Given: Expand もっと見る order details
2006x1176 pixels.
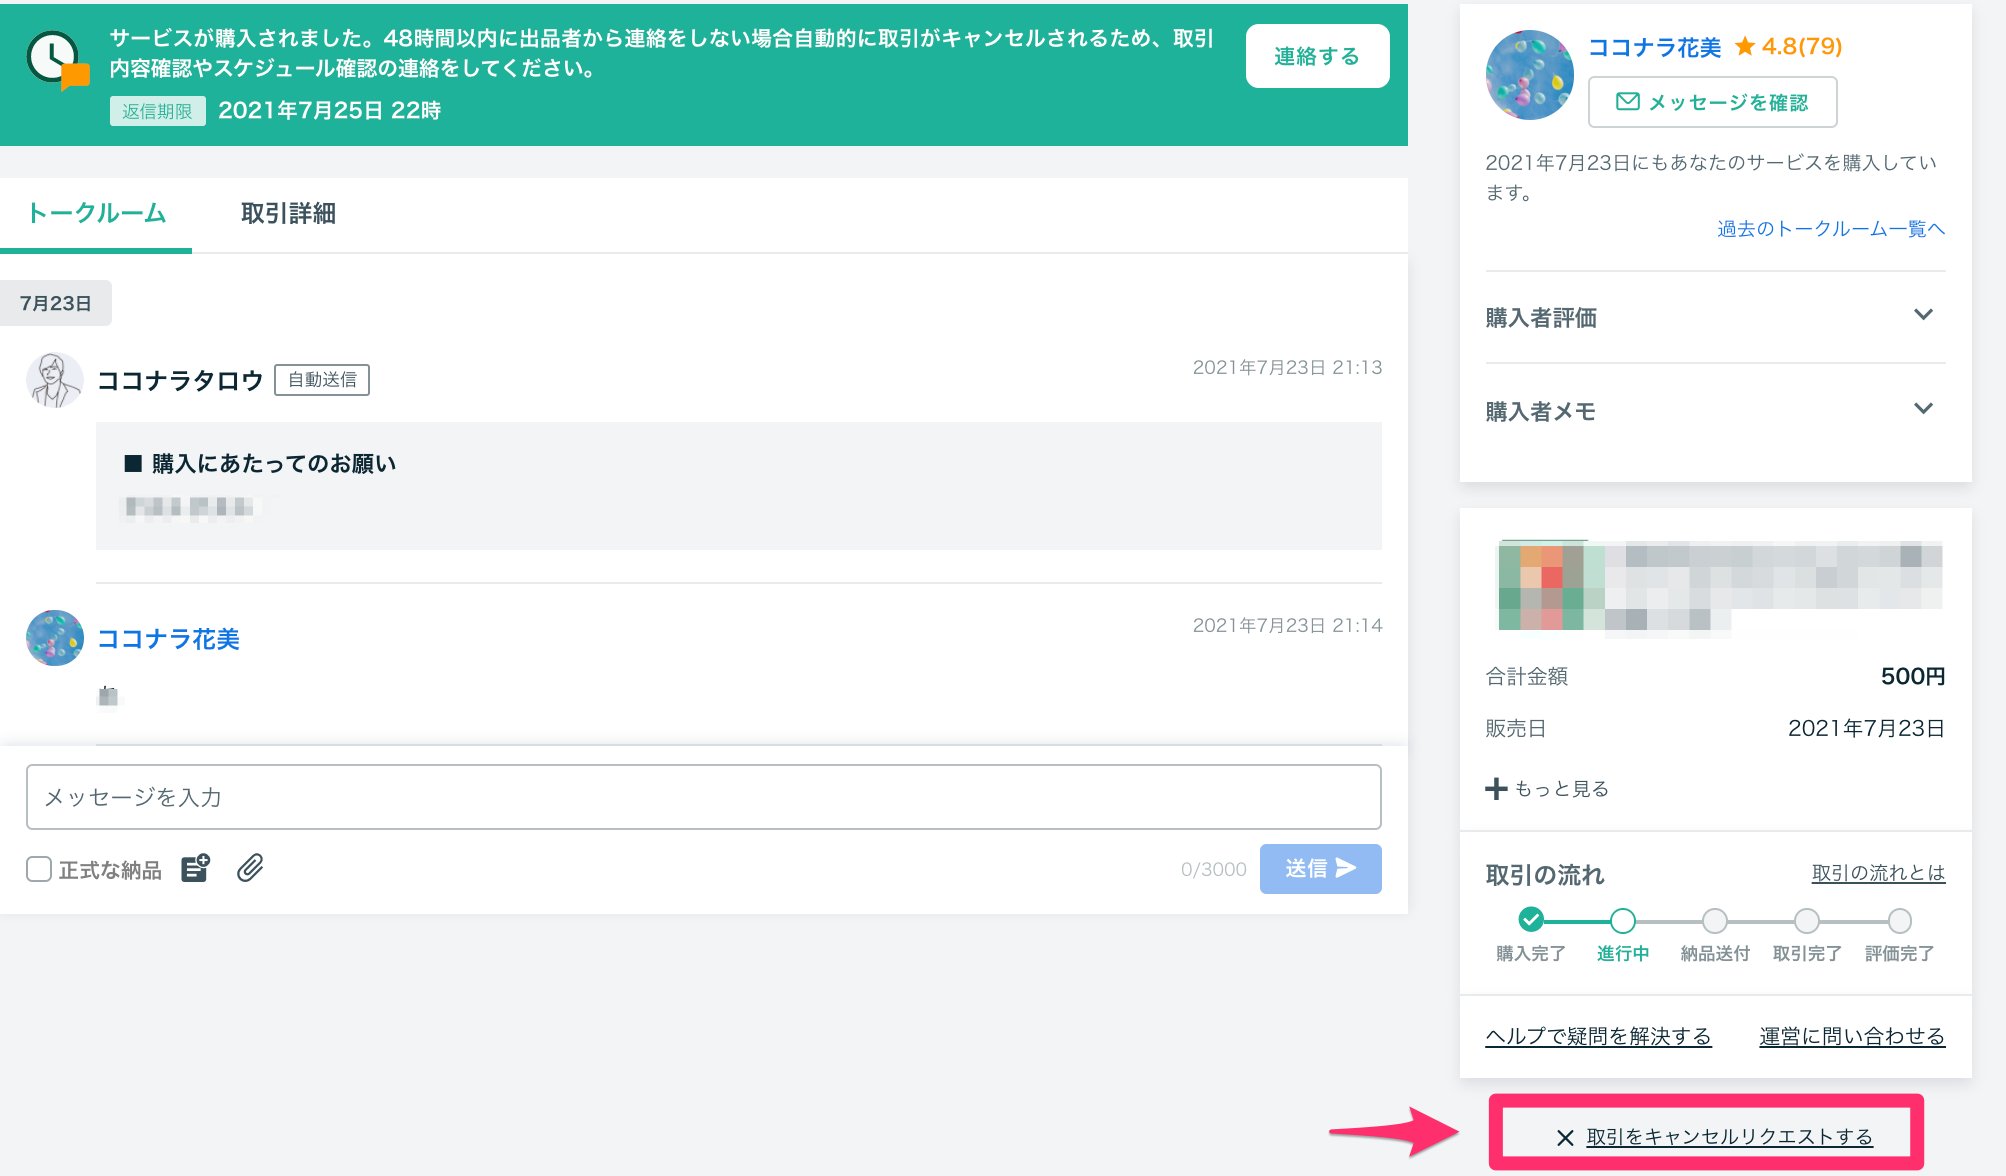Looking at the screenshot, I should [x=1547, y=789].
